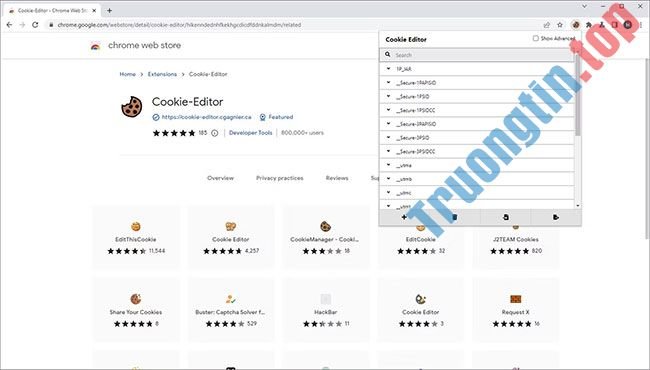Click the Cookie-Editor extension icon in the toolbar
Image resolution: width=650 pixels, height=370 pixels.
point(575,25)
